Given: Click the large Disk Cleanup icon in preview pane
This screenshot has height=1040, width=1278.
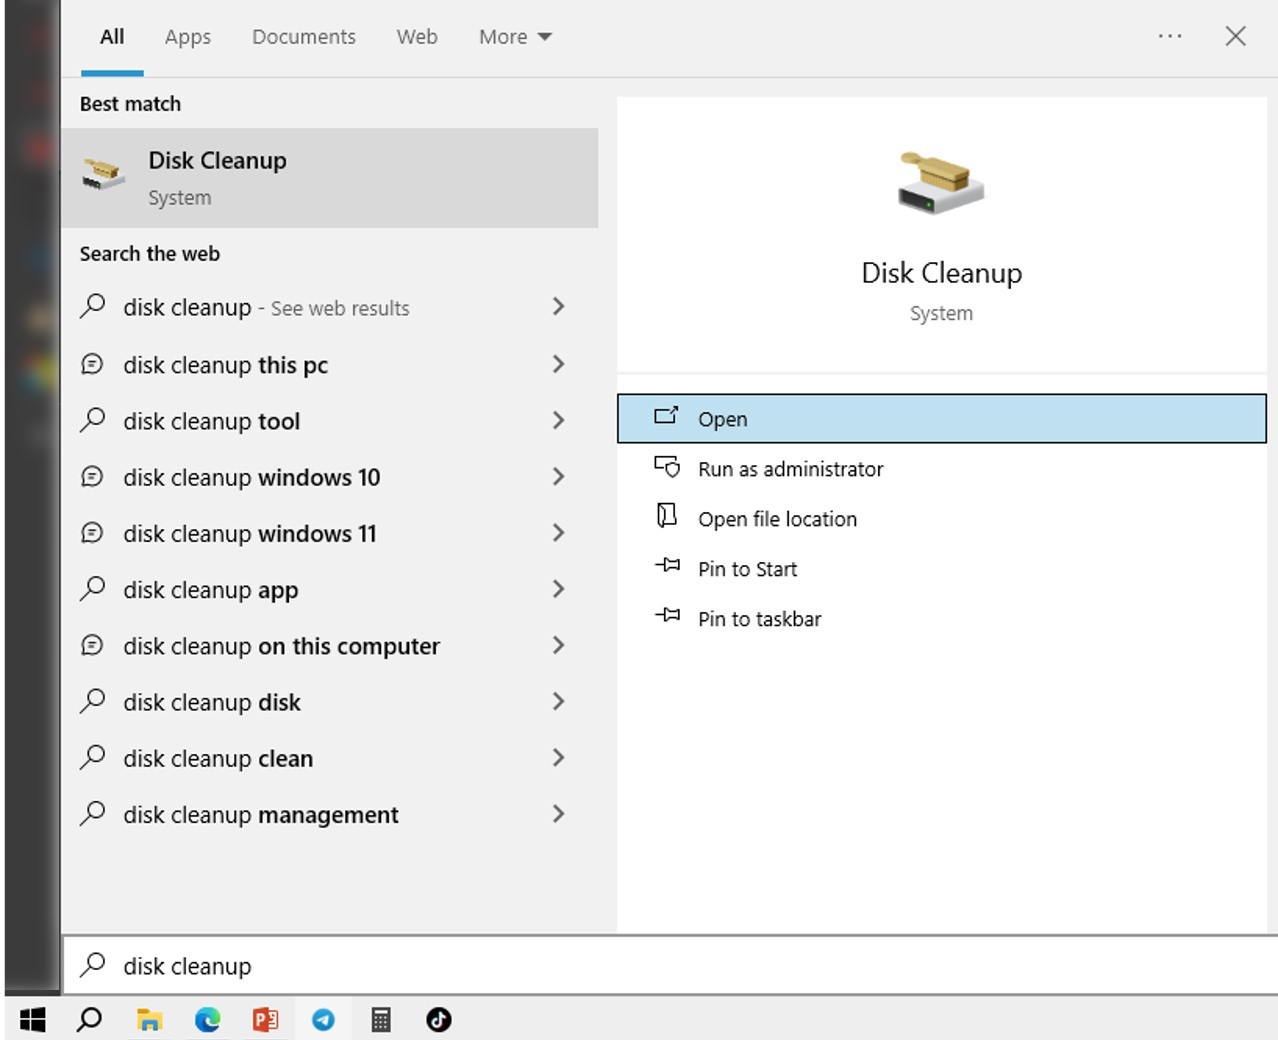Looking at the screenshot, I should click(941, 181).
